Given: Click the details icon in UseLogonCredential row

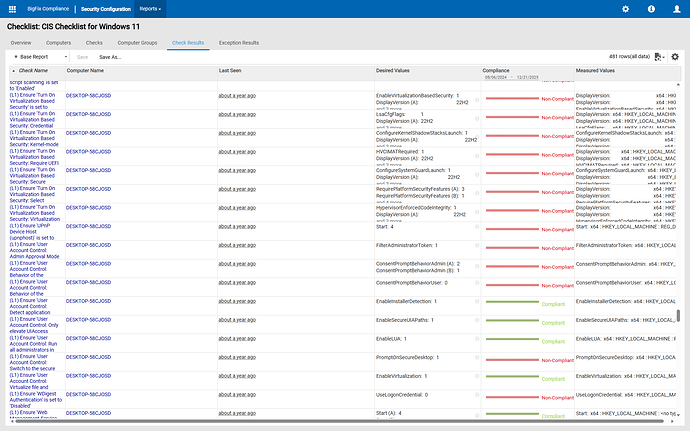Looking at the screenshot, I should [x=477, y=395].
